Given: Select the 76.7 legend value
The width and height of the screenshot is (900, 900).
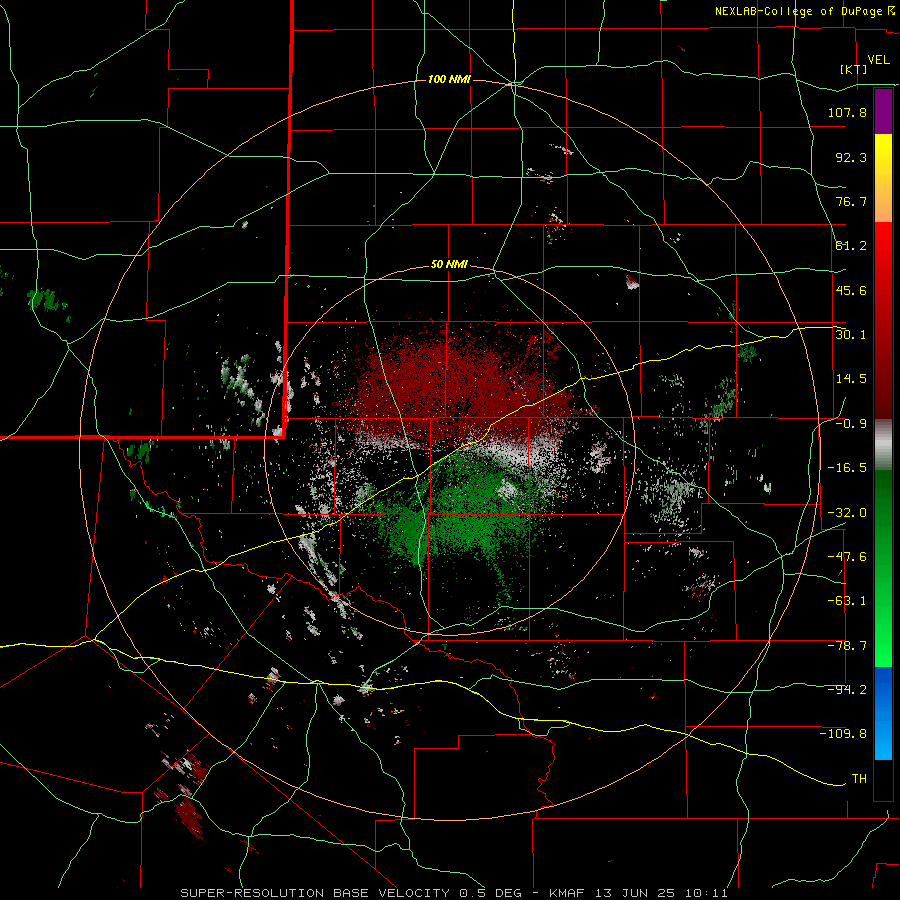Looking at the screenshot, I should (x=851, y=201).
